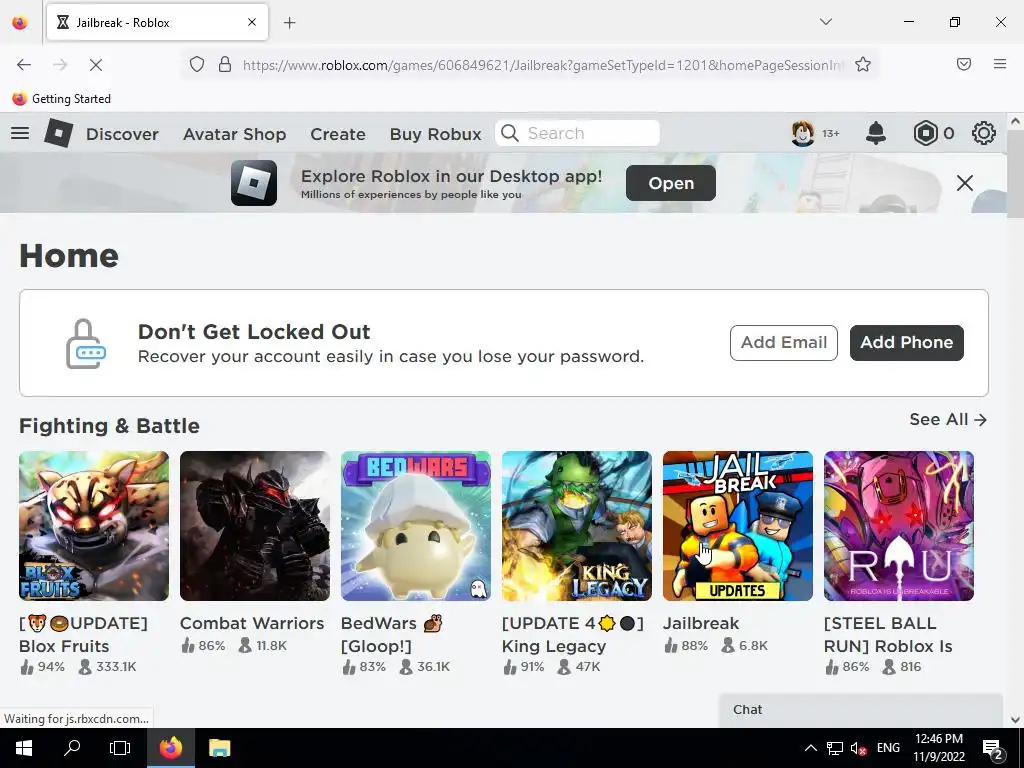See All Fighting & Battle games
The image size is (1024, 768).
[948, 419]
